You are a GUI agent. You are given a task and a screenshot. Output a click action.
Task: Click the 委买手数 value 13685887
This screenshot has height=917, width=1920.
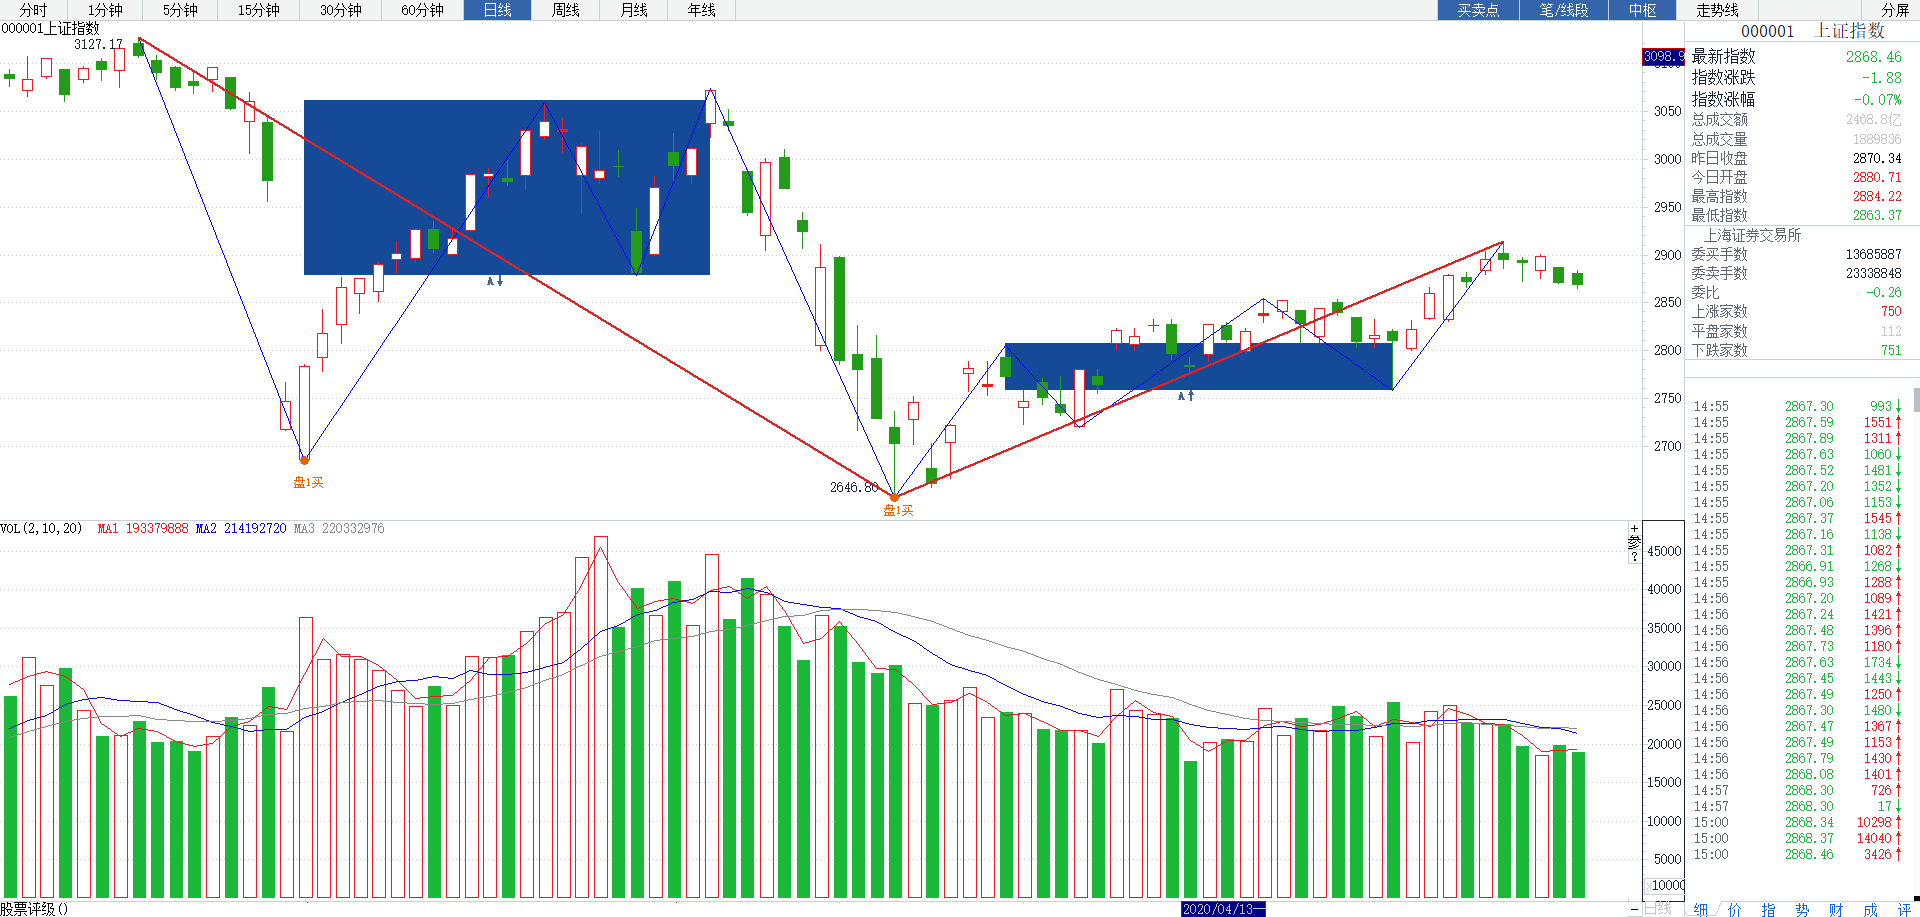[x=1874, y=254]
